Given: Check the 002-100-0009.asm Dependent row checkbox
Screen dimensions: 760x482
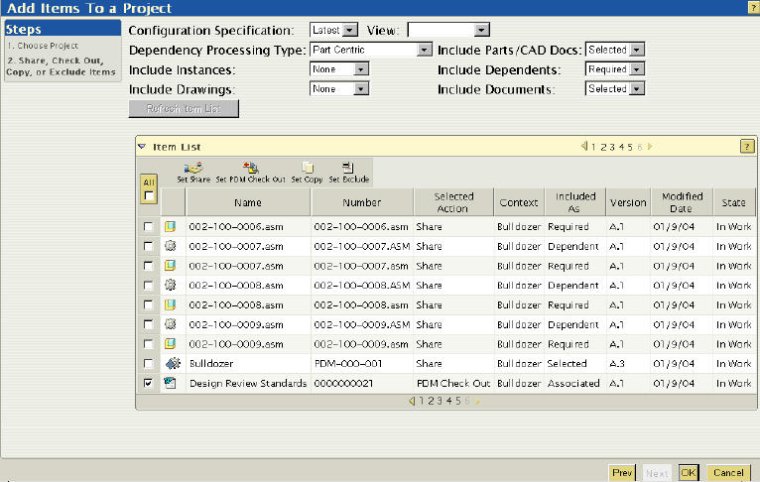Looking at the screenshot, I should point(148,324).
